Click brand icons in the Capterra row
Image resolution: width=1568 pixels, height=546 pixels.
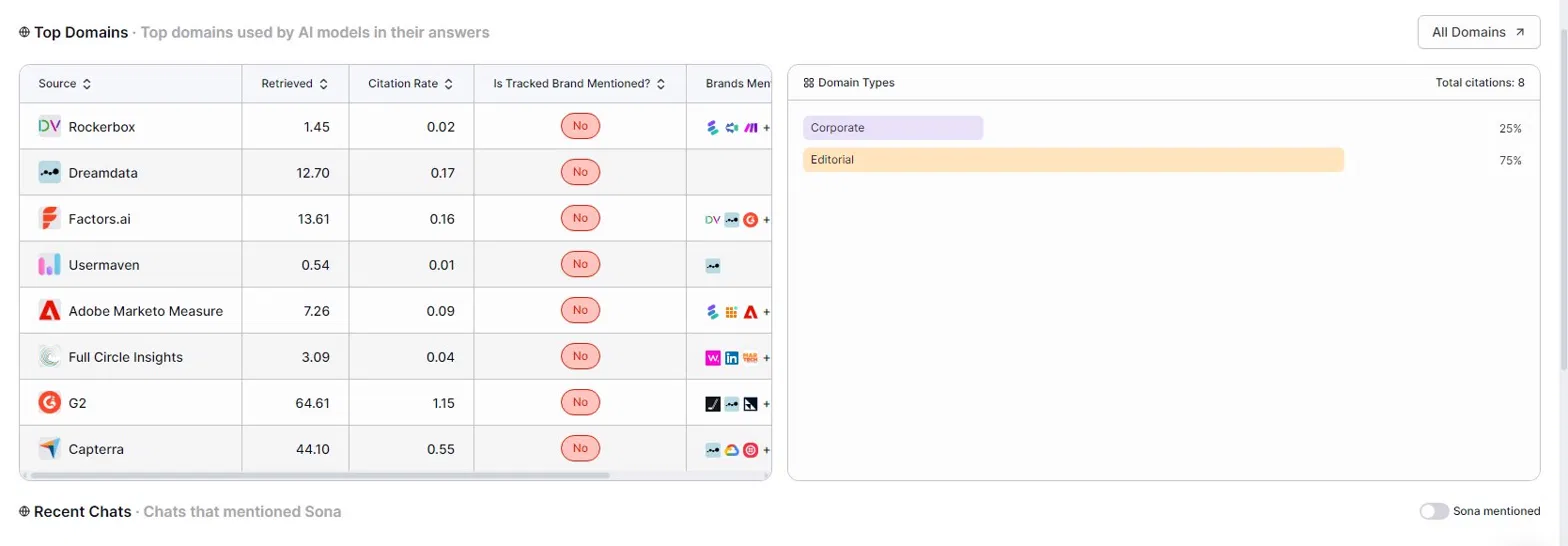point(737,450)
